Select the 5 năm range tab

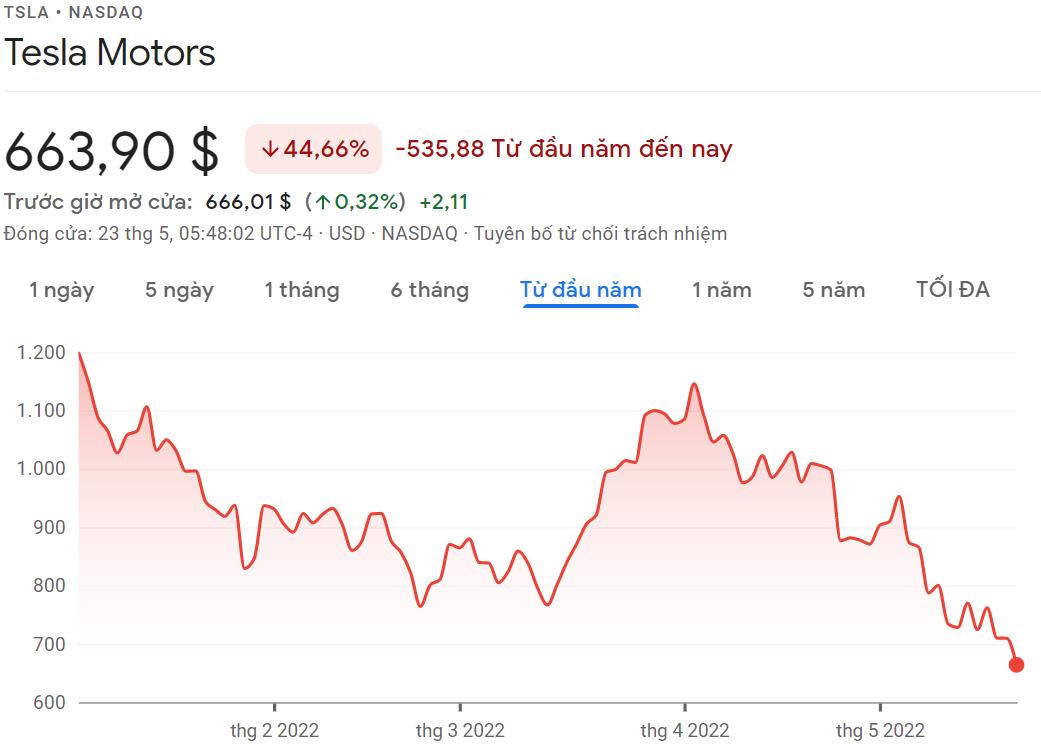click(x=833, y=290)
